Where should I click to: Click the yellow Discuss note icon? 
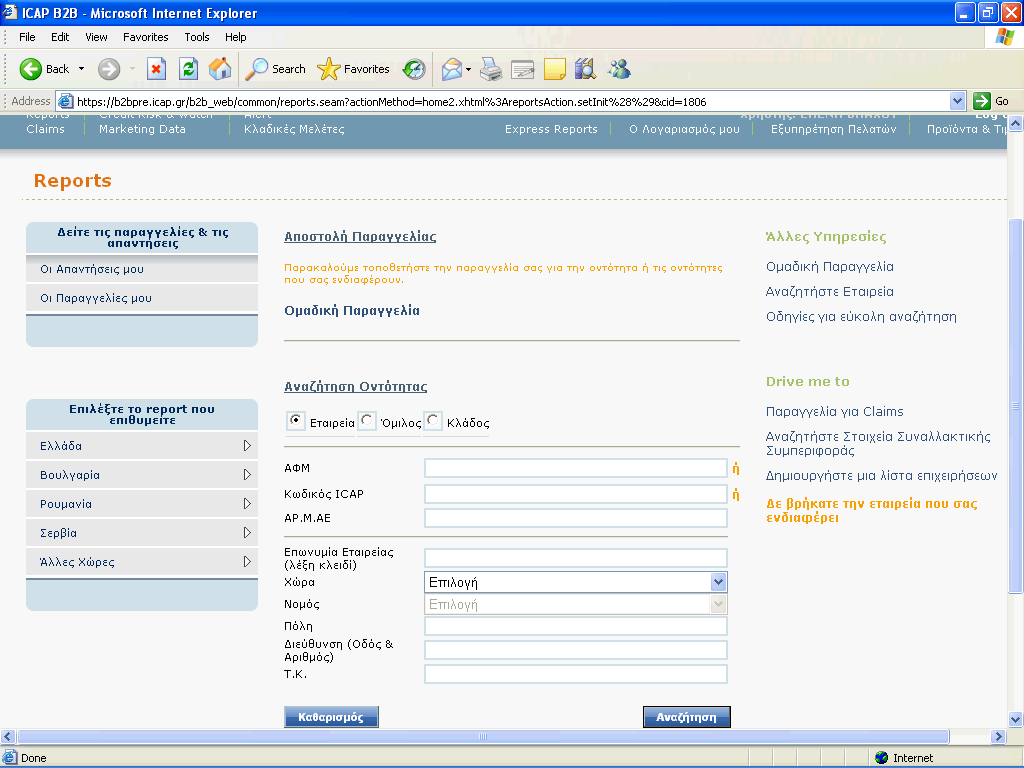point(554,69)
